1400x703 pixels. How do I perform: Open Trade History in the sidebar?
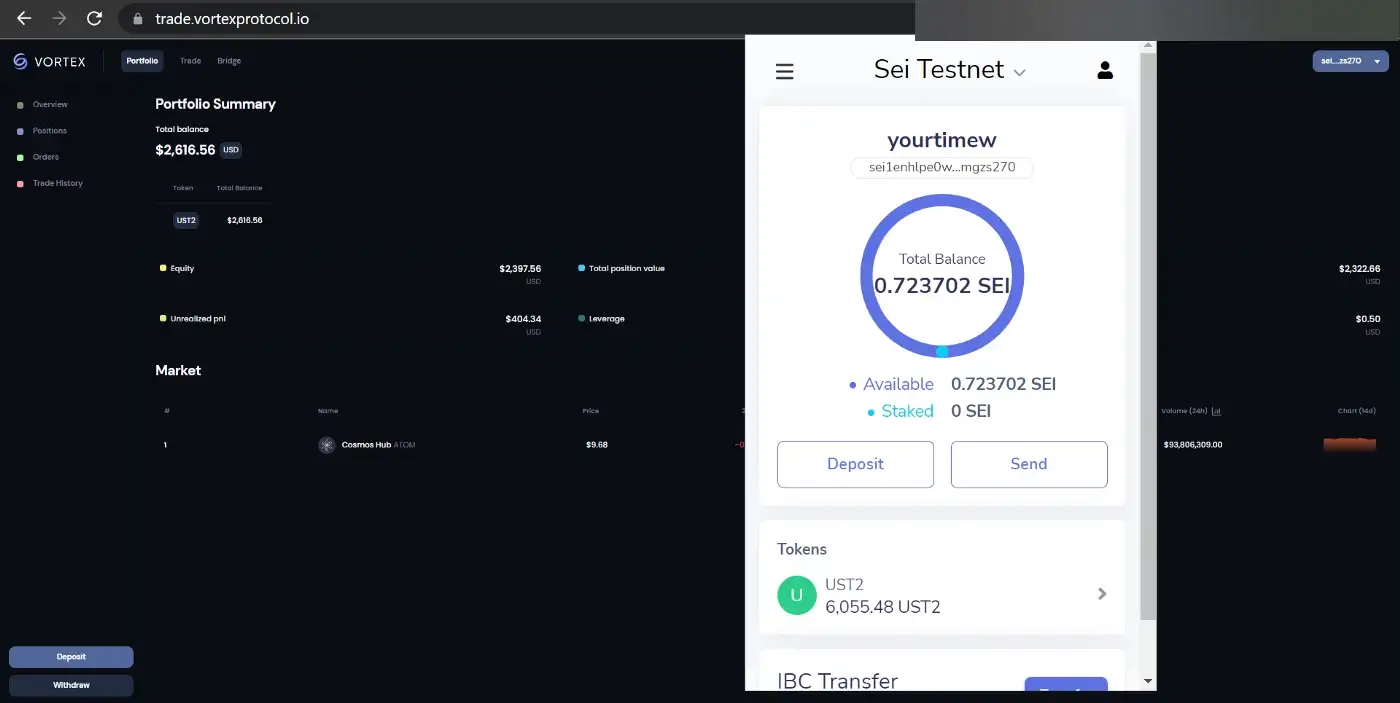point(58,183)
